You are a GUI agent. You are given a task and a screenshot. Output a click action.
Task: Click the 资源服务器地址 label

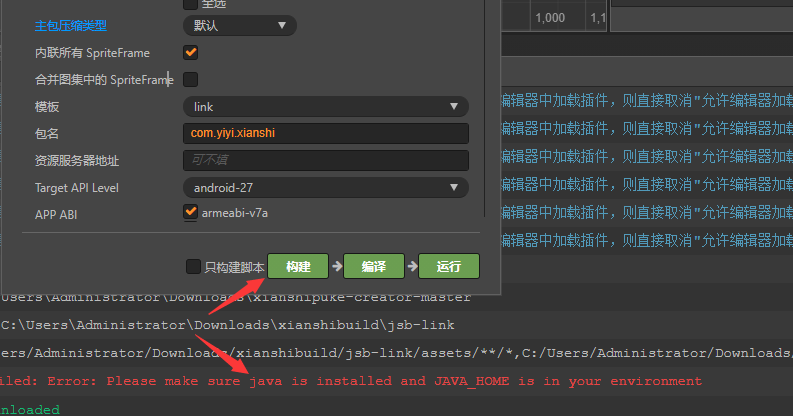pyautogui.click(x=76, y=161)
